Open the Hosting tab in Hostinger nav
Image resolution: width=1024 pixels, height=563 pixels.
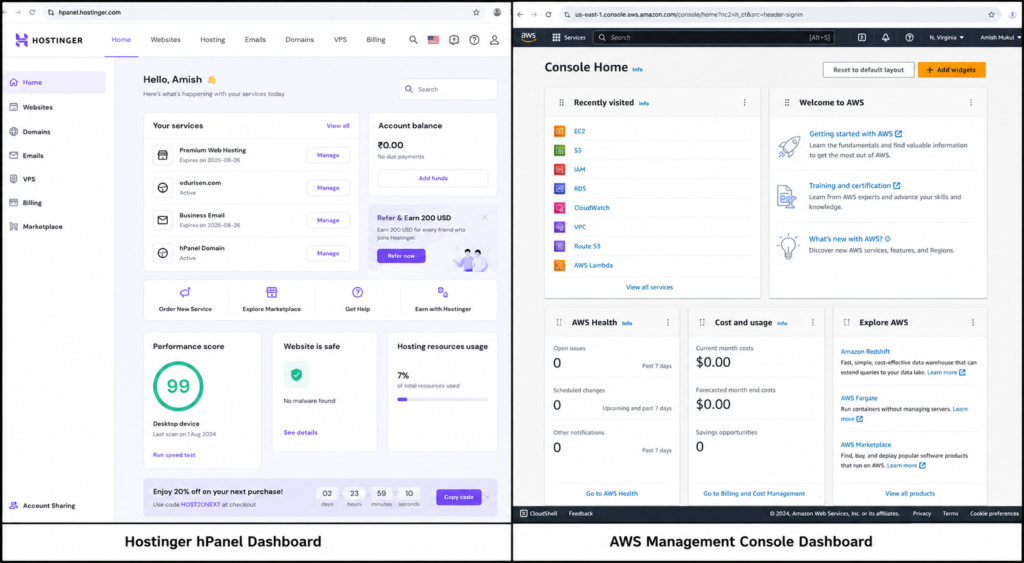click(212, 40)
